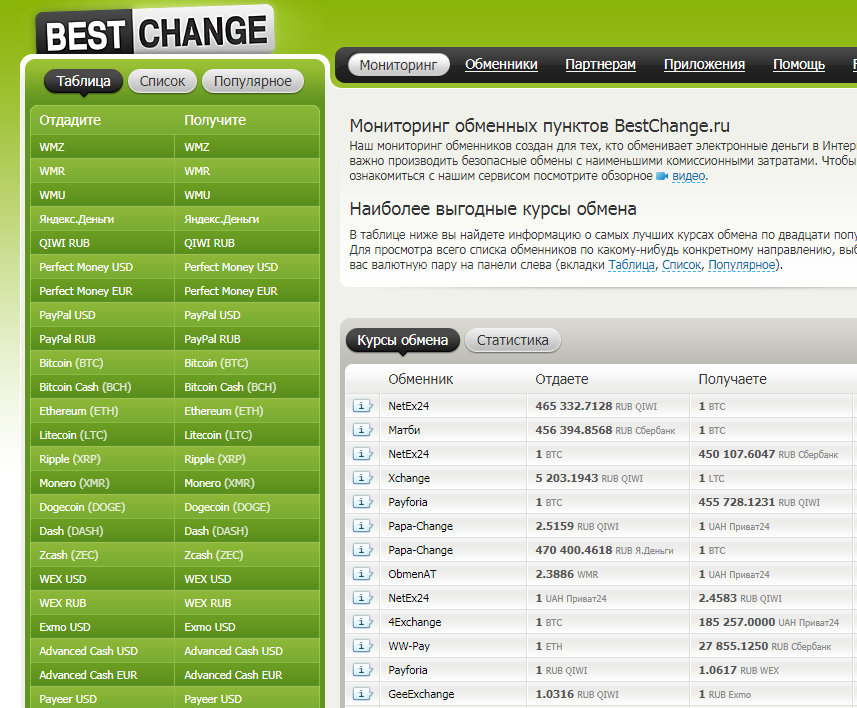Open the Курсы обмена tab
The image size is (857, 708).
point(403,341)
